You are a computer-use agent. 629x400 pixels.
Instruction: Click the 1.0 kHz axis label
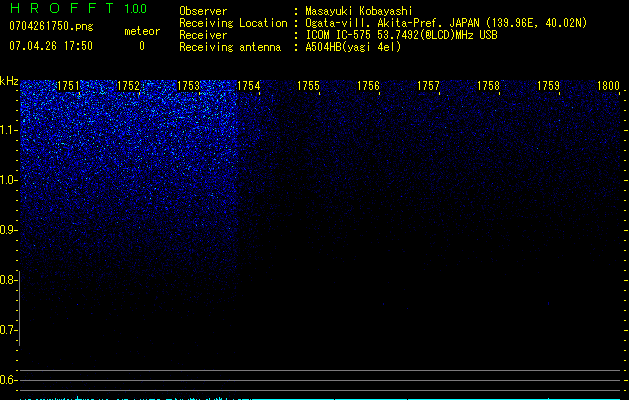click(9, 180)
